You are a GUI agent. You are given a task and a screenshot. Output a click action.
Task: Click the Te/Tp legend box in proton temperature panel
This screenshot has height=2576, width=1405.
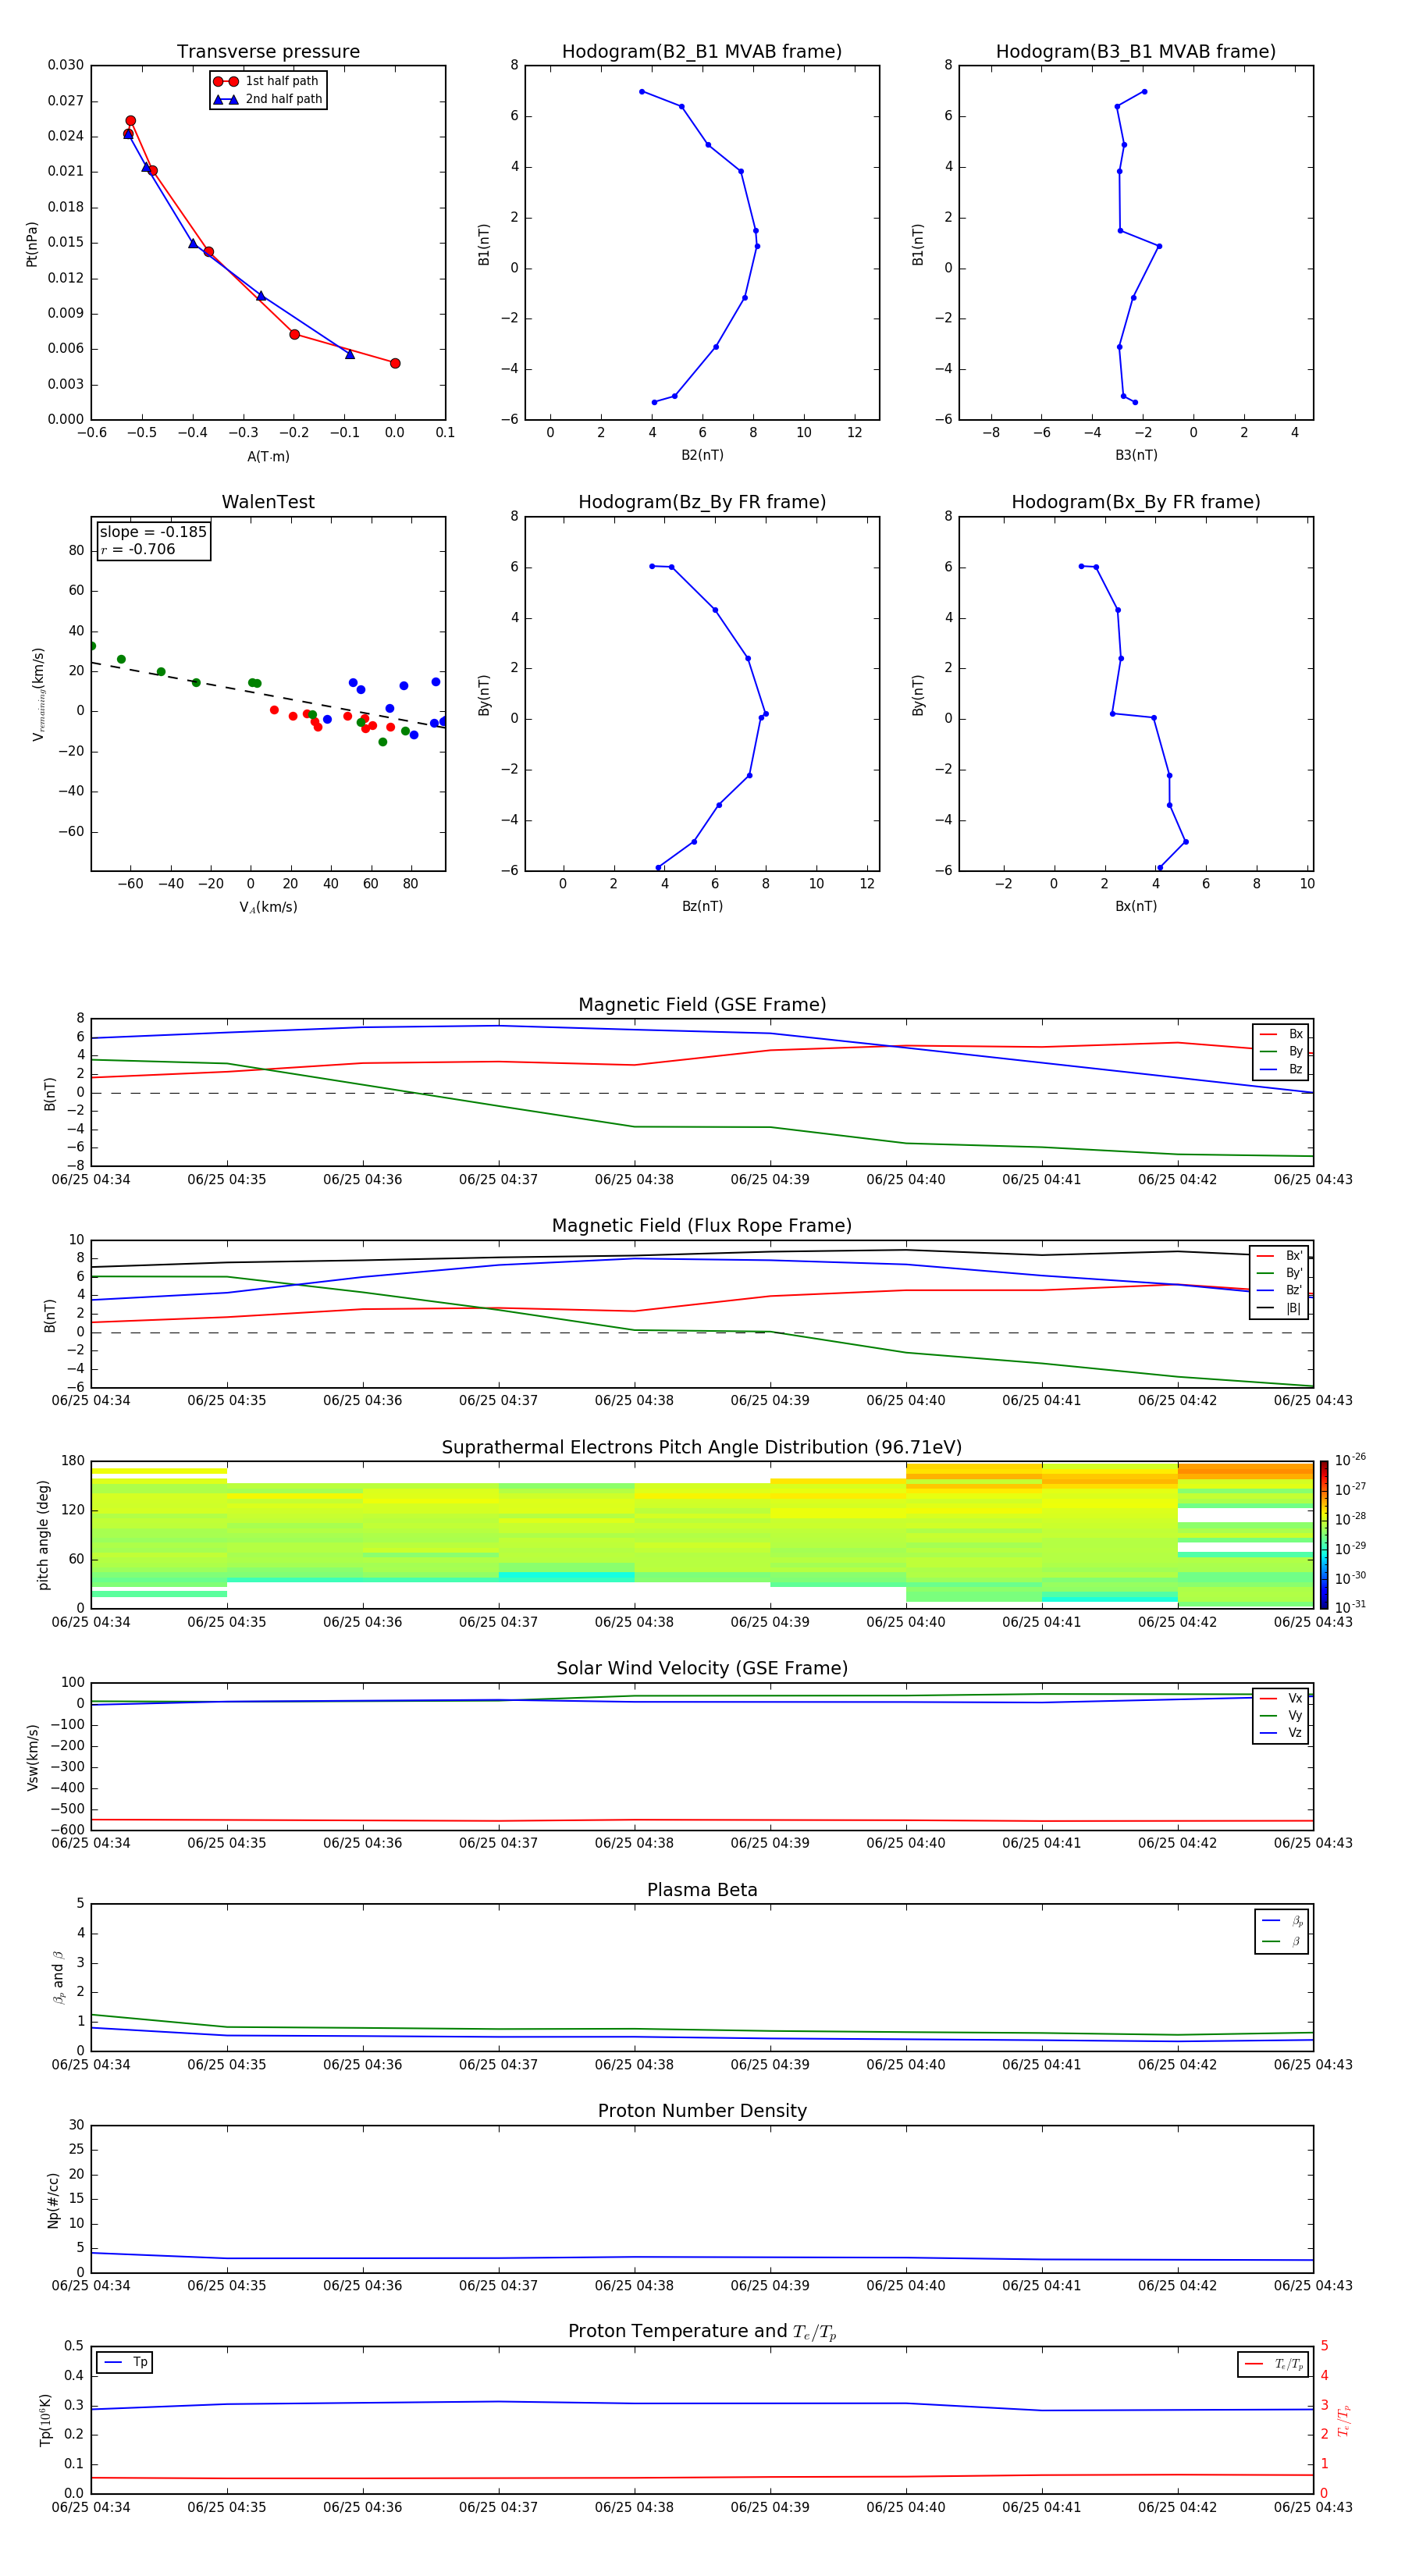pos(1273,2364)
